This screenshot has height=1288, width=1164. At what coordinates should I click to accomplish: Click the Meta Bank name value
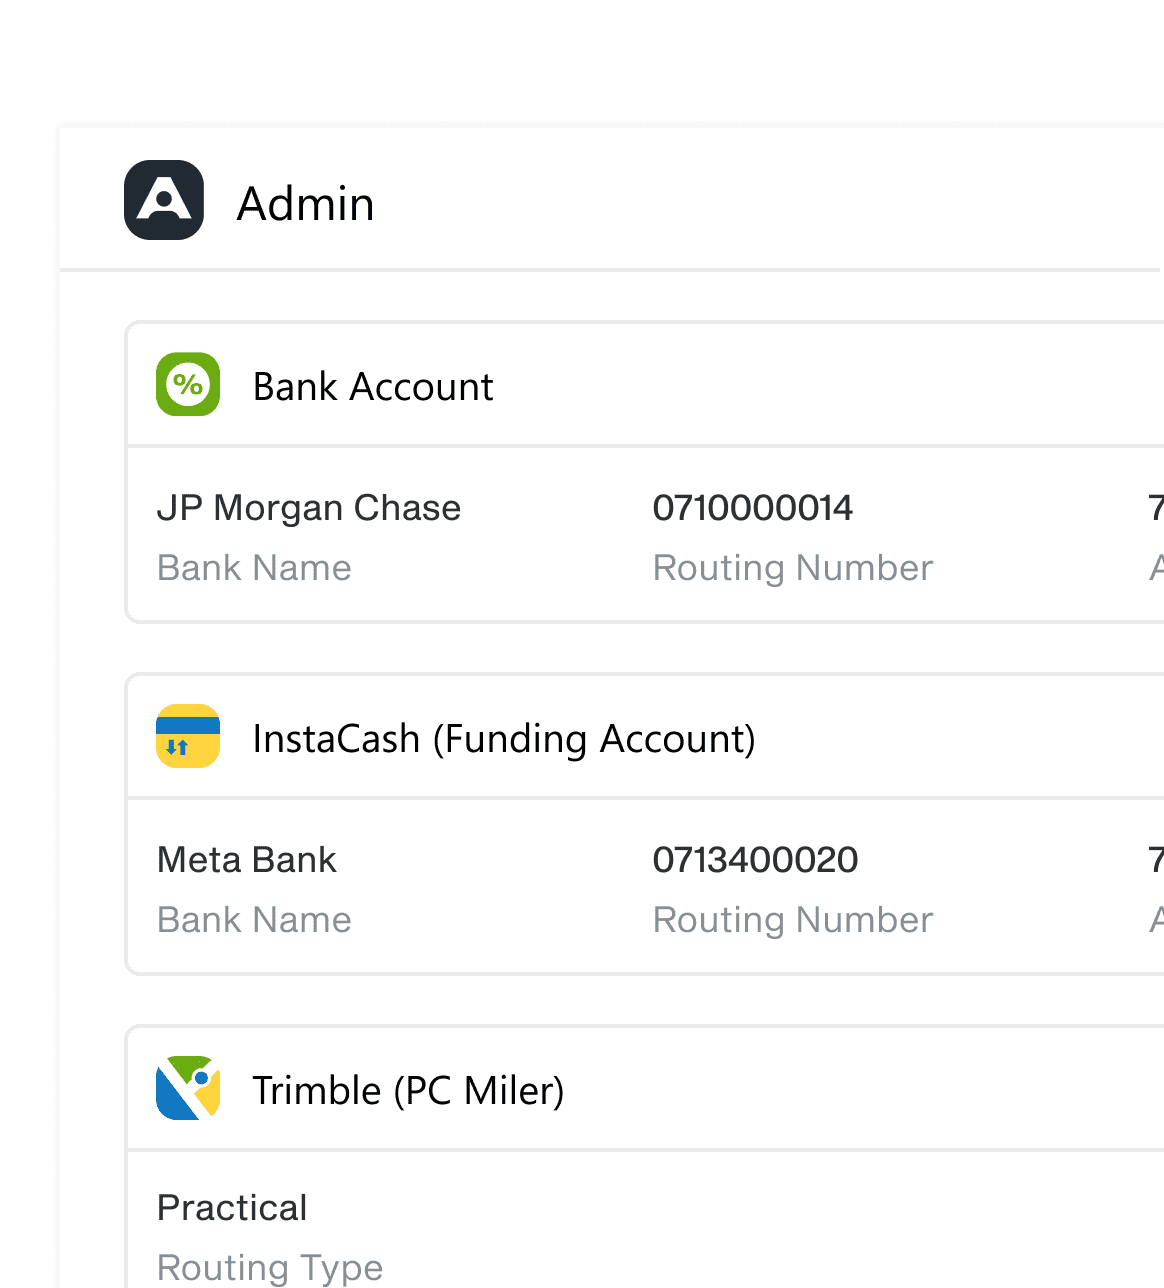point(247,860)
